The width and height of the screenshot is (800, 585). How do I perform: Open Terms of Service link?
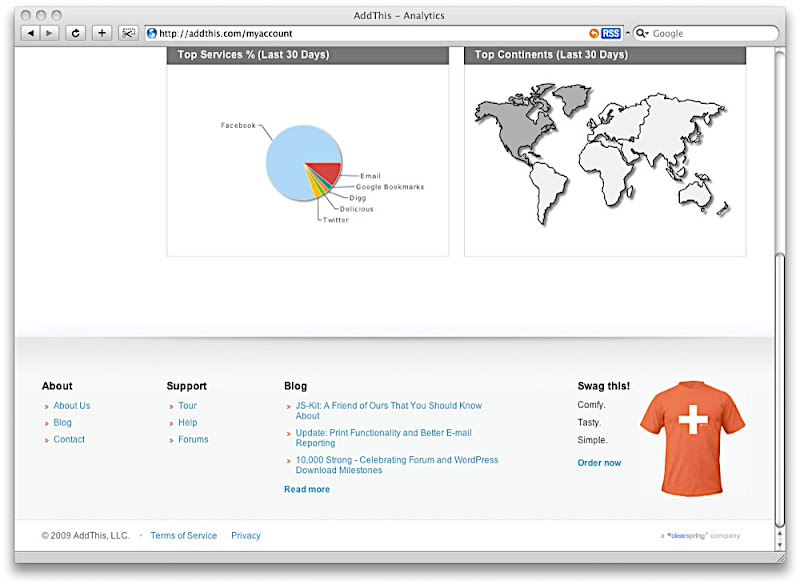click(183, 536)
